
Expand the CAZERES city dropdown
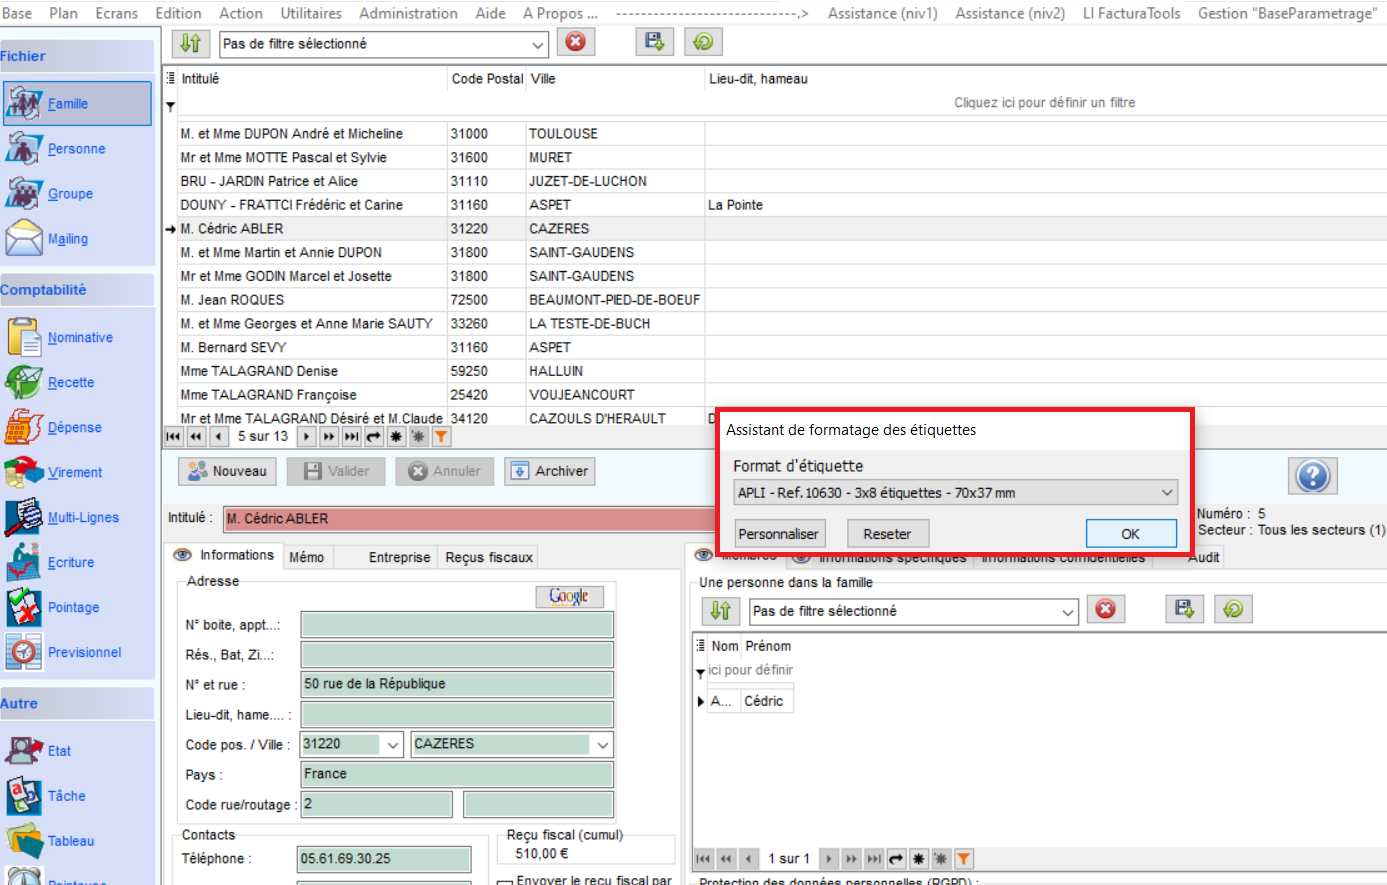(602, 745)
